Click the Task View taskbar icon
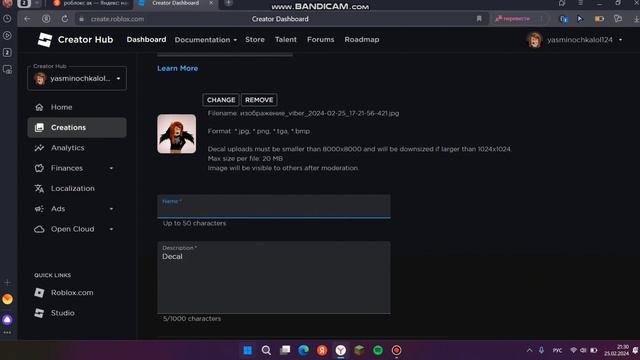640x360 pixels. [x=285, y=350]
